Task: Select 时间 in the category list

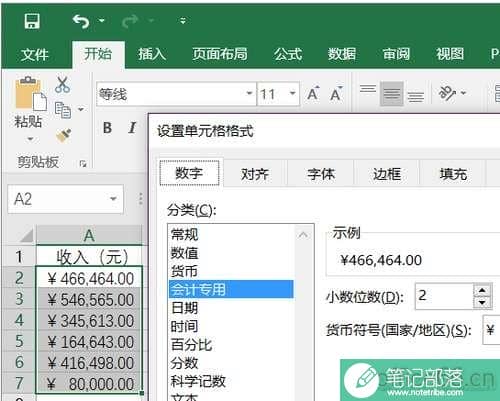Action: pyautogui.click(x=231, y=326)
